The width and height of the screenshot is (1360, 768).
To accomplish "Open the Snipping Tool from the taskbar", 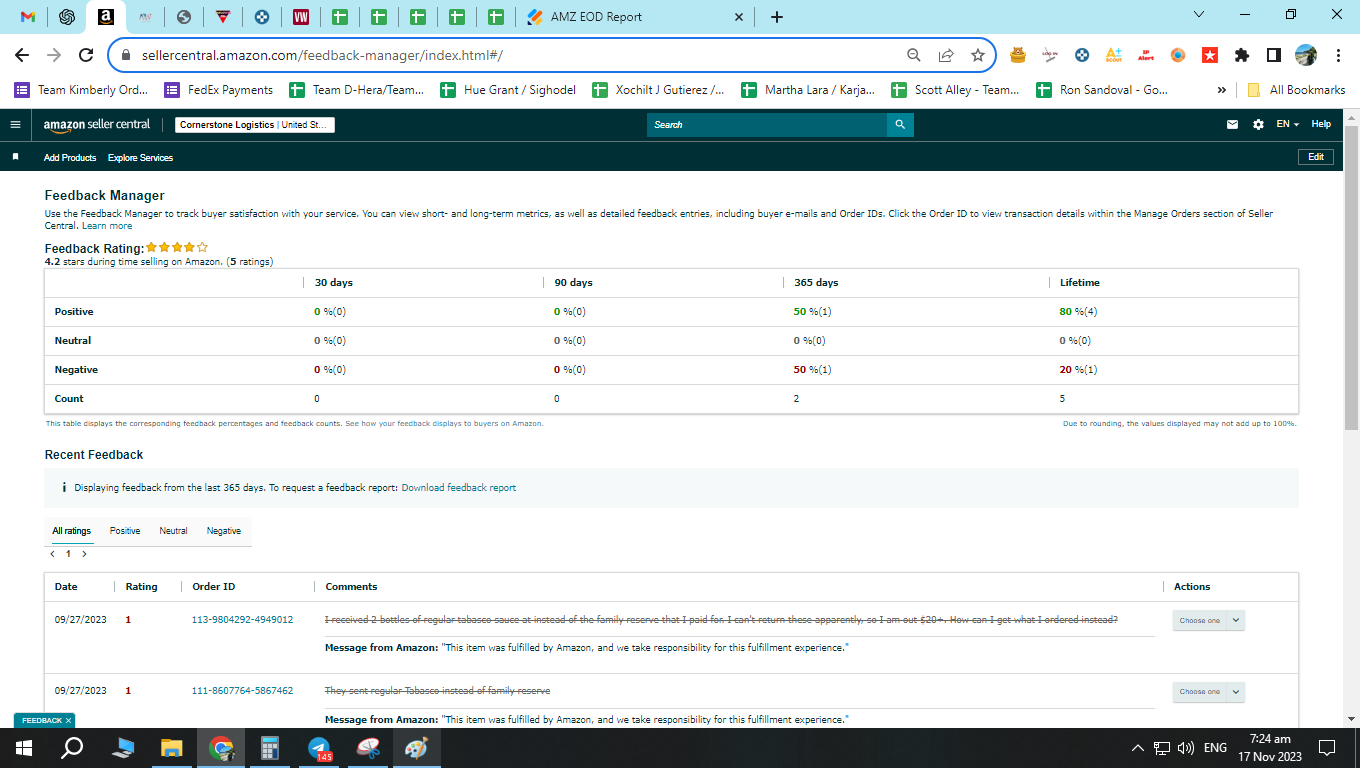I will pyautogui.click(x=368, y=748).
